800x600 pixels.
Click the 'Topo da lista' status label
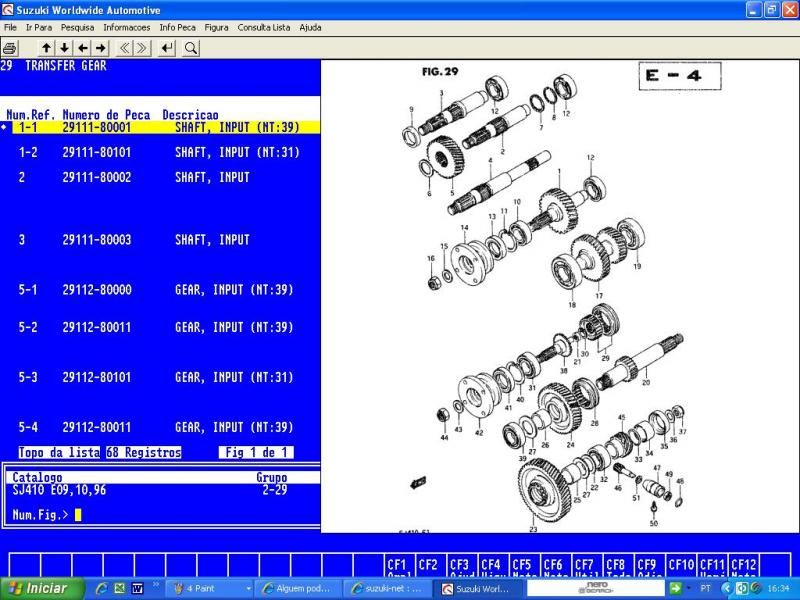(59, 453)
